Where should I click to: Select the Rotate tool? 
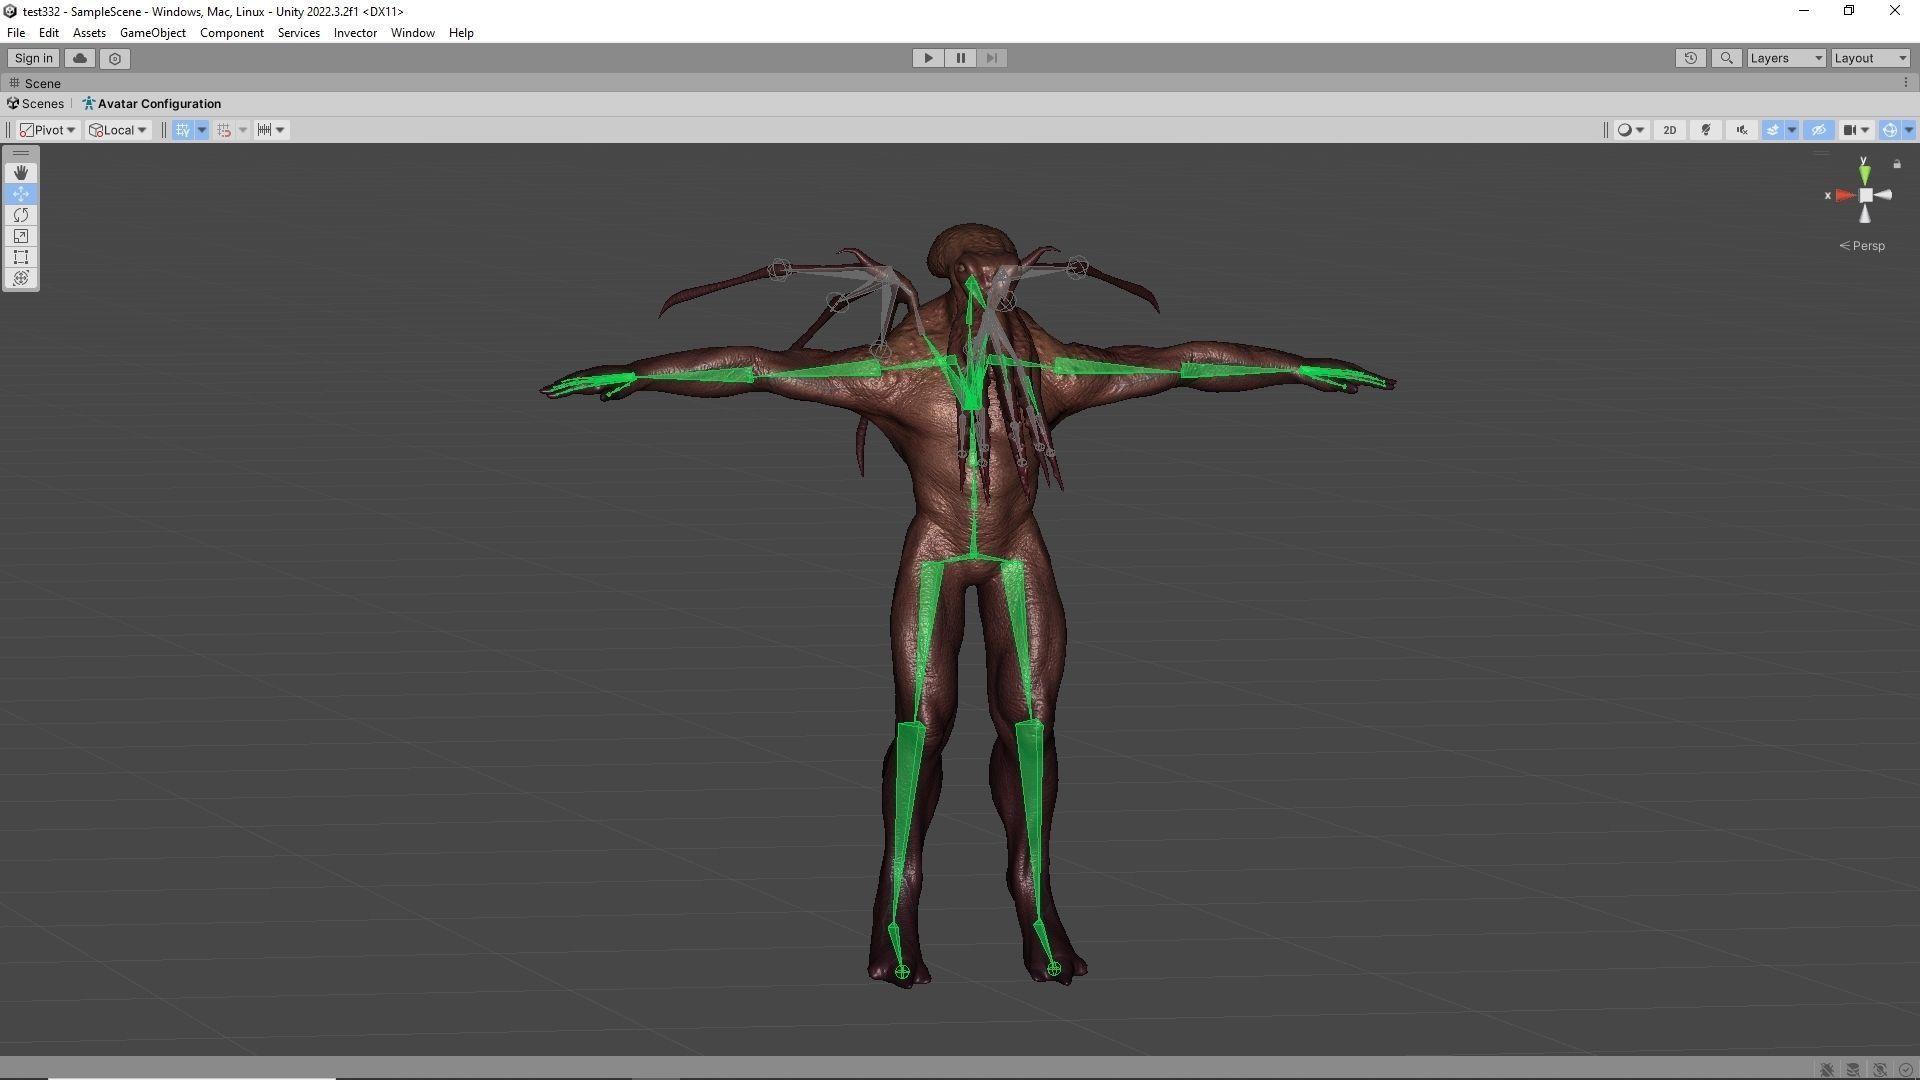pos(21,215)
